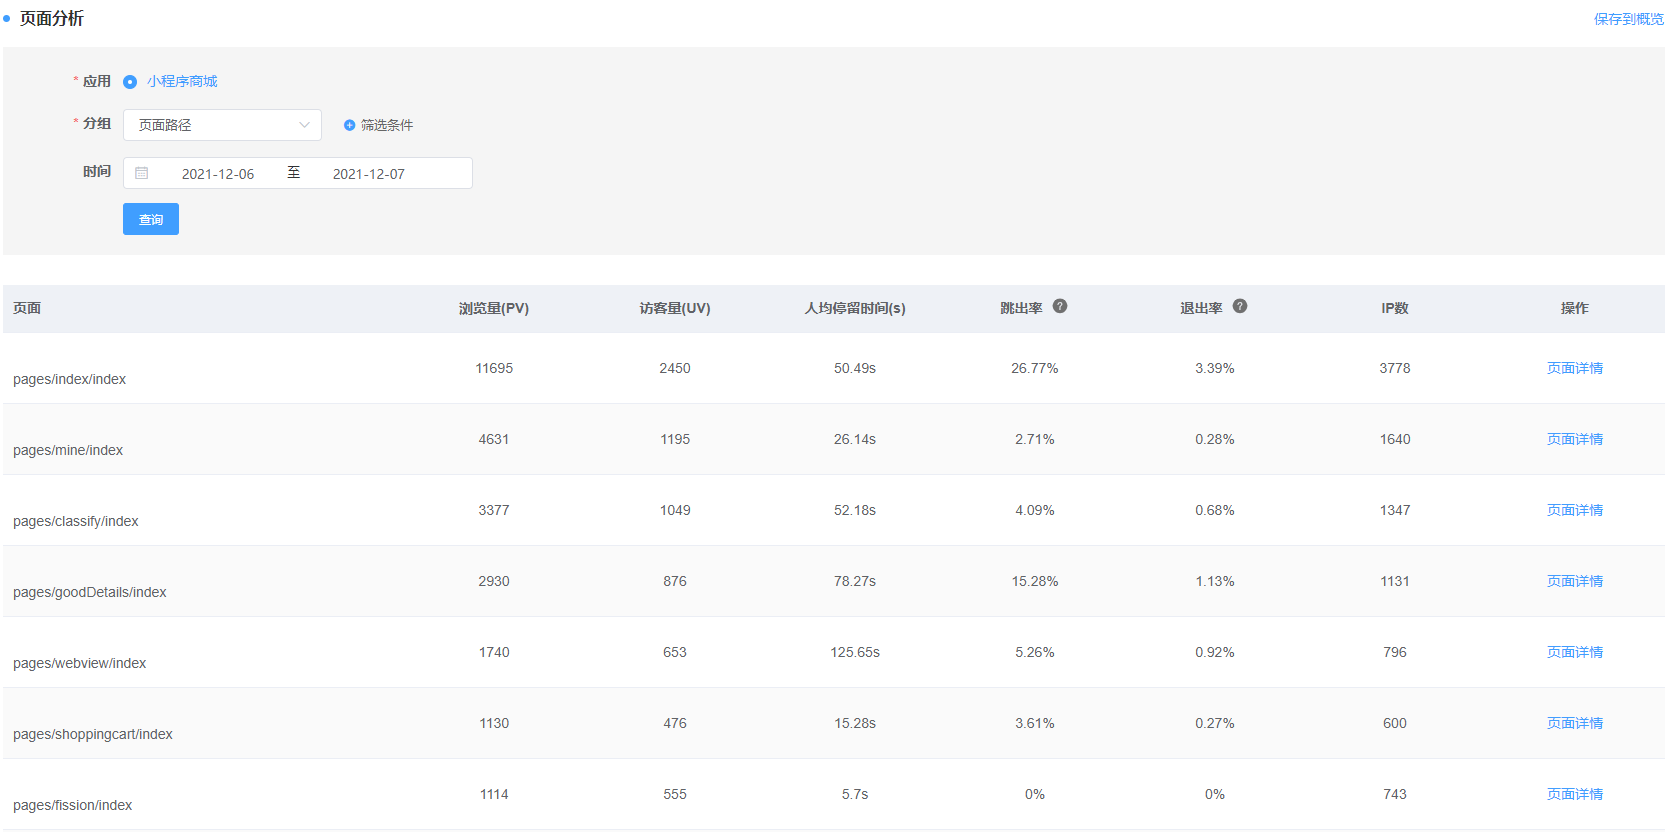This screenshot has height=832, width=1669.
Task: Open 页面详情 for pages/webview/index
Action: coord(1575,652)
